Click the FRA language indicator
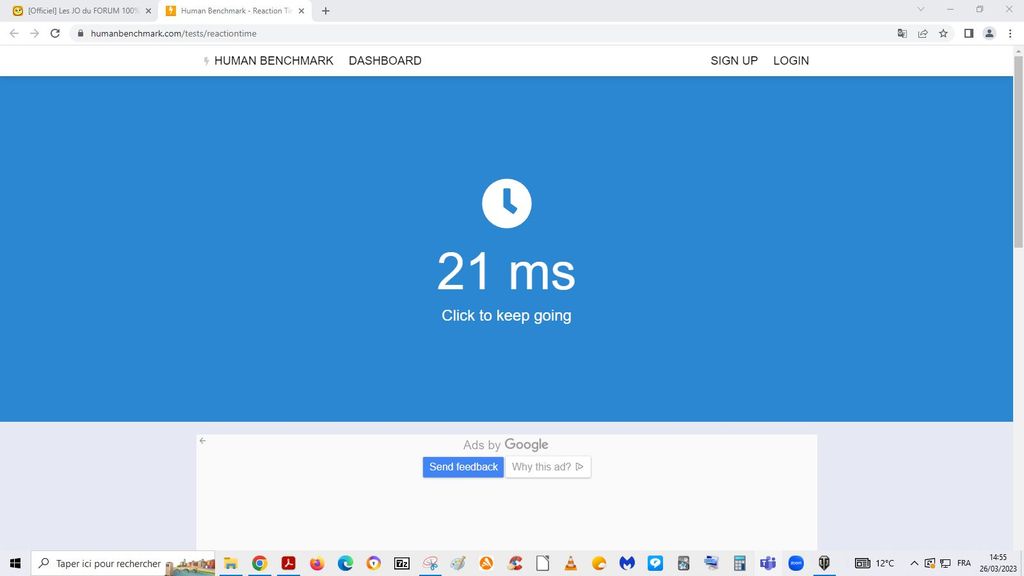Viewport: 1024px width, 576px height. [x=963, y=563]
